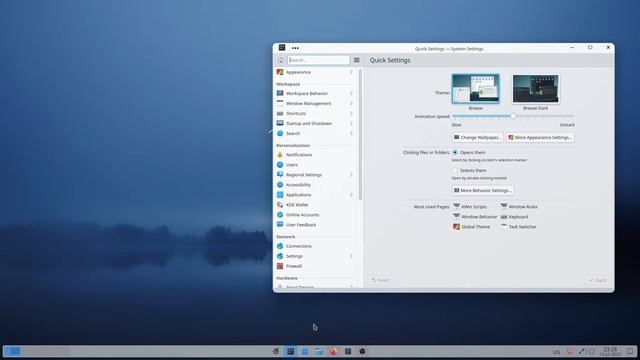Viewport: 640px width, 360px height.
Task: Click the System Settings window icon in the title bar
Action: pyautogui.click(x=282, y=47)
